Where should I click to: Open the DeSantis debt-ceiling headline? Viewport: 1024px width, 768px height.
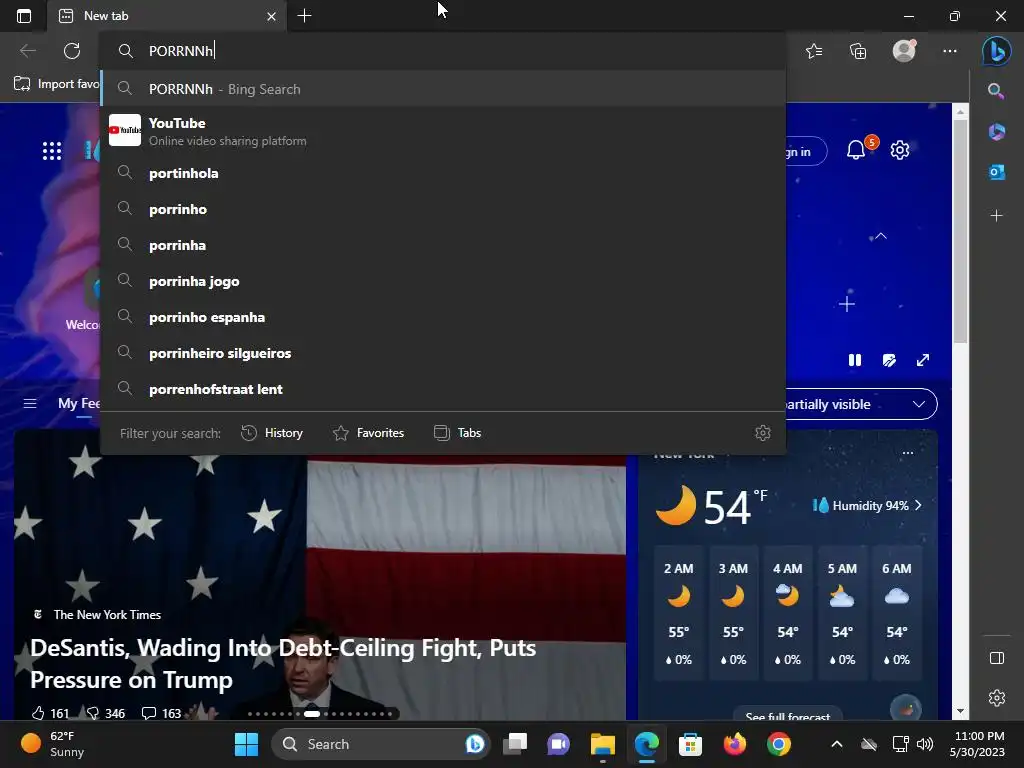pos(283,664)
